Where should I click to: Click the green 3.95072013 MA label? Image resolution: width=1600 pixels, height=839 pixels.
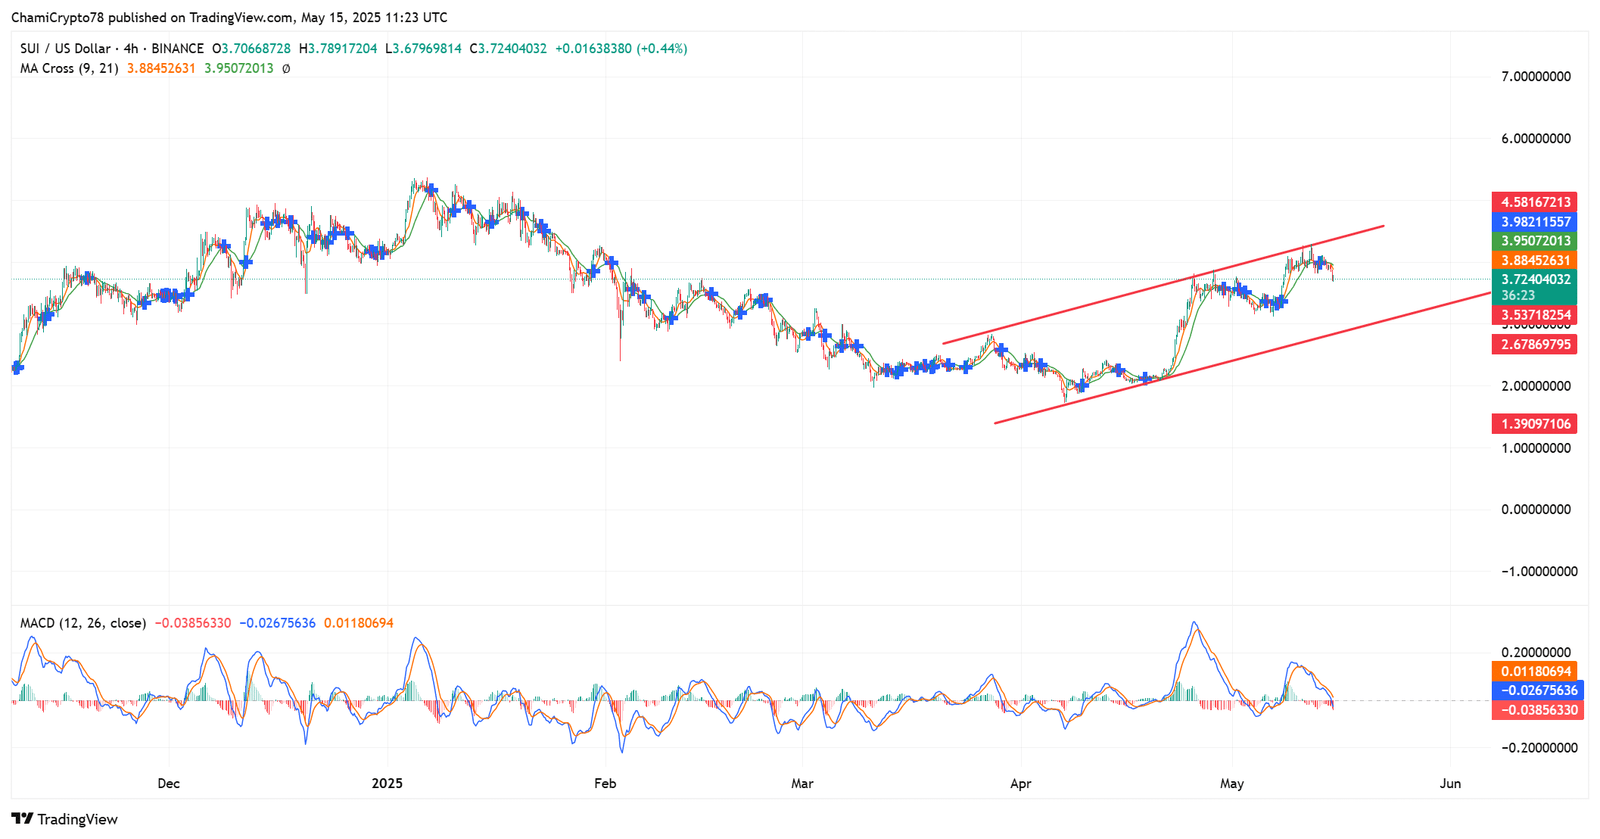(x=1534, y=241)
